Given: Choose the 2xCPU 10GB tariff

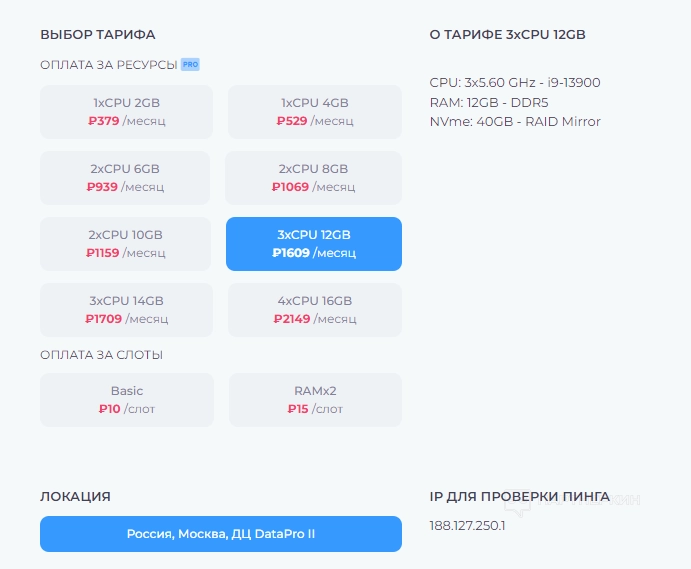Looking at the screenshot, I should pos(125,244).
